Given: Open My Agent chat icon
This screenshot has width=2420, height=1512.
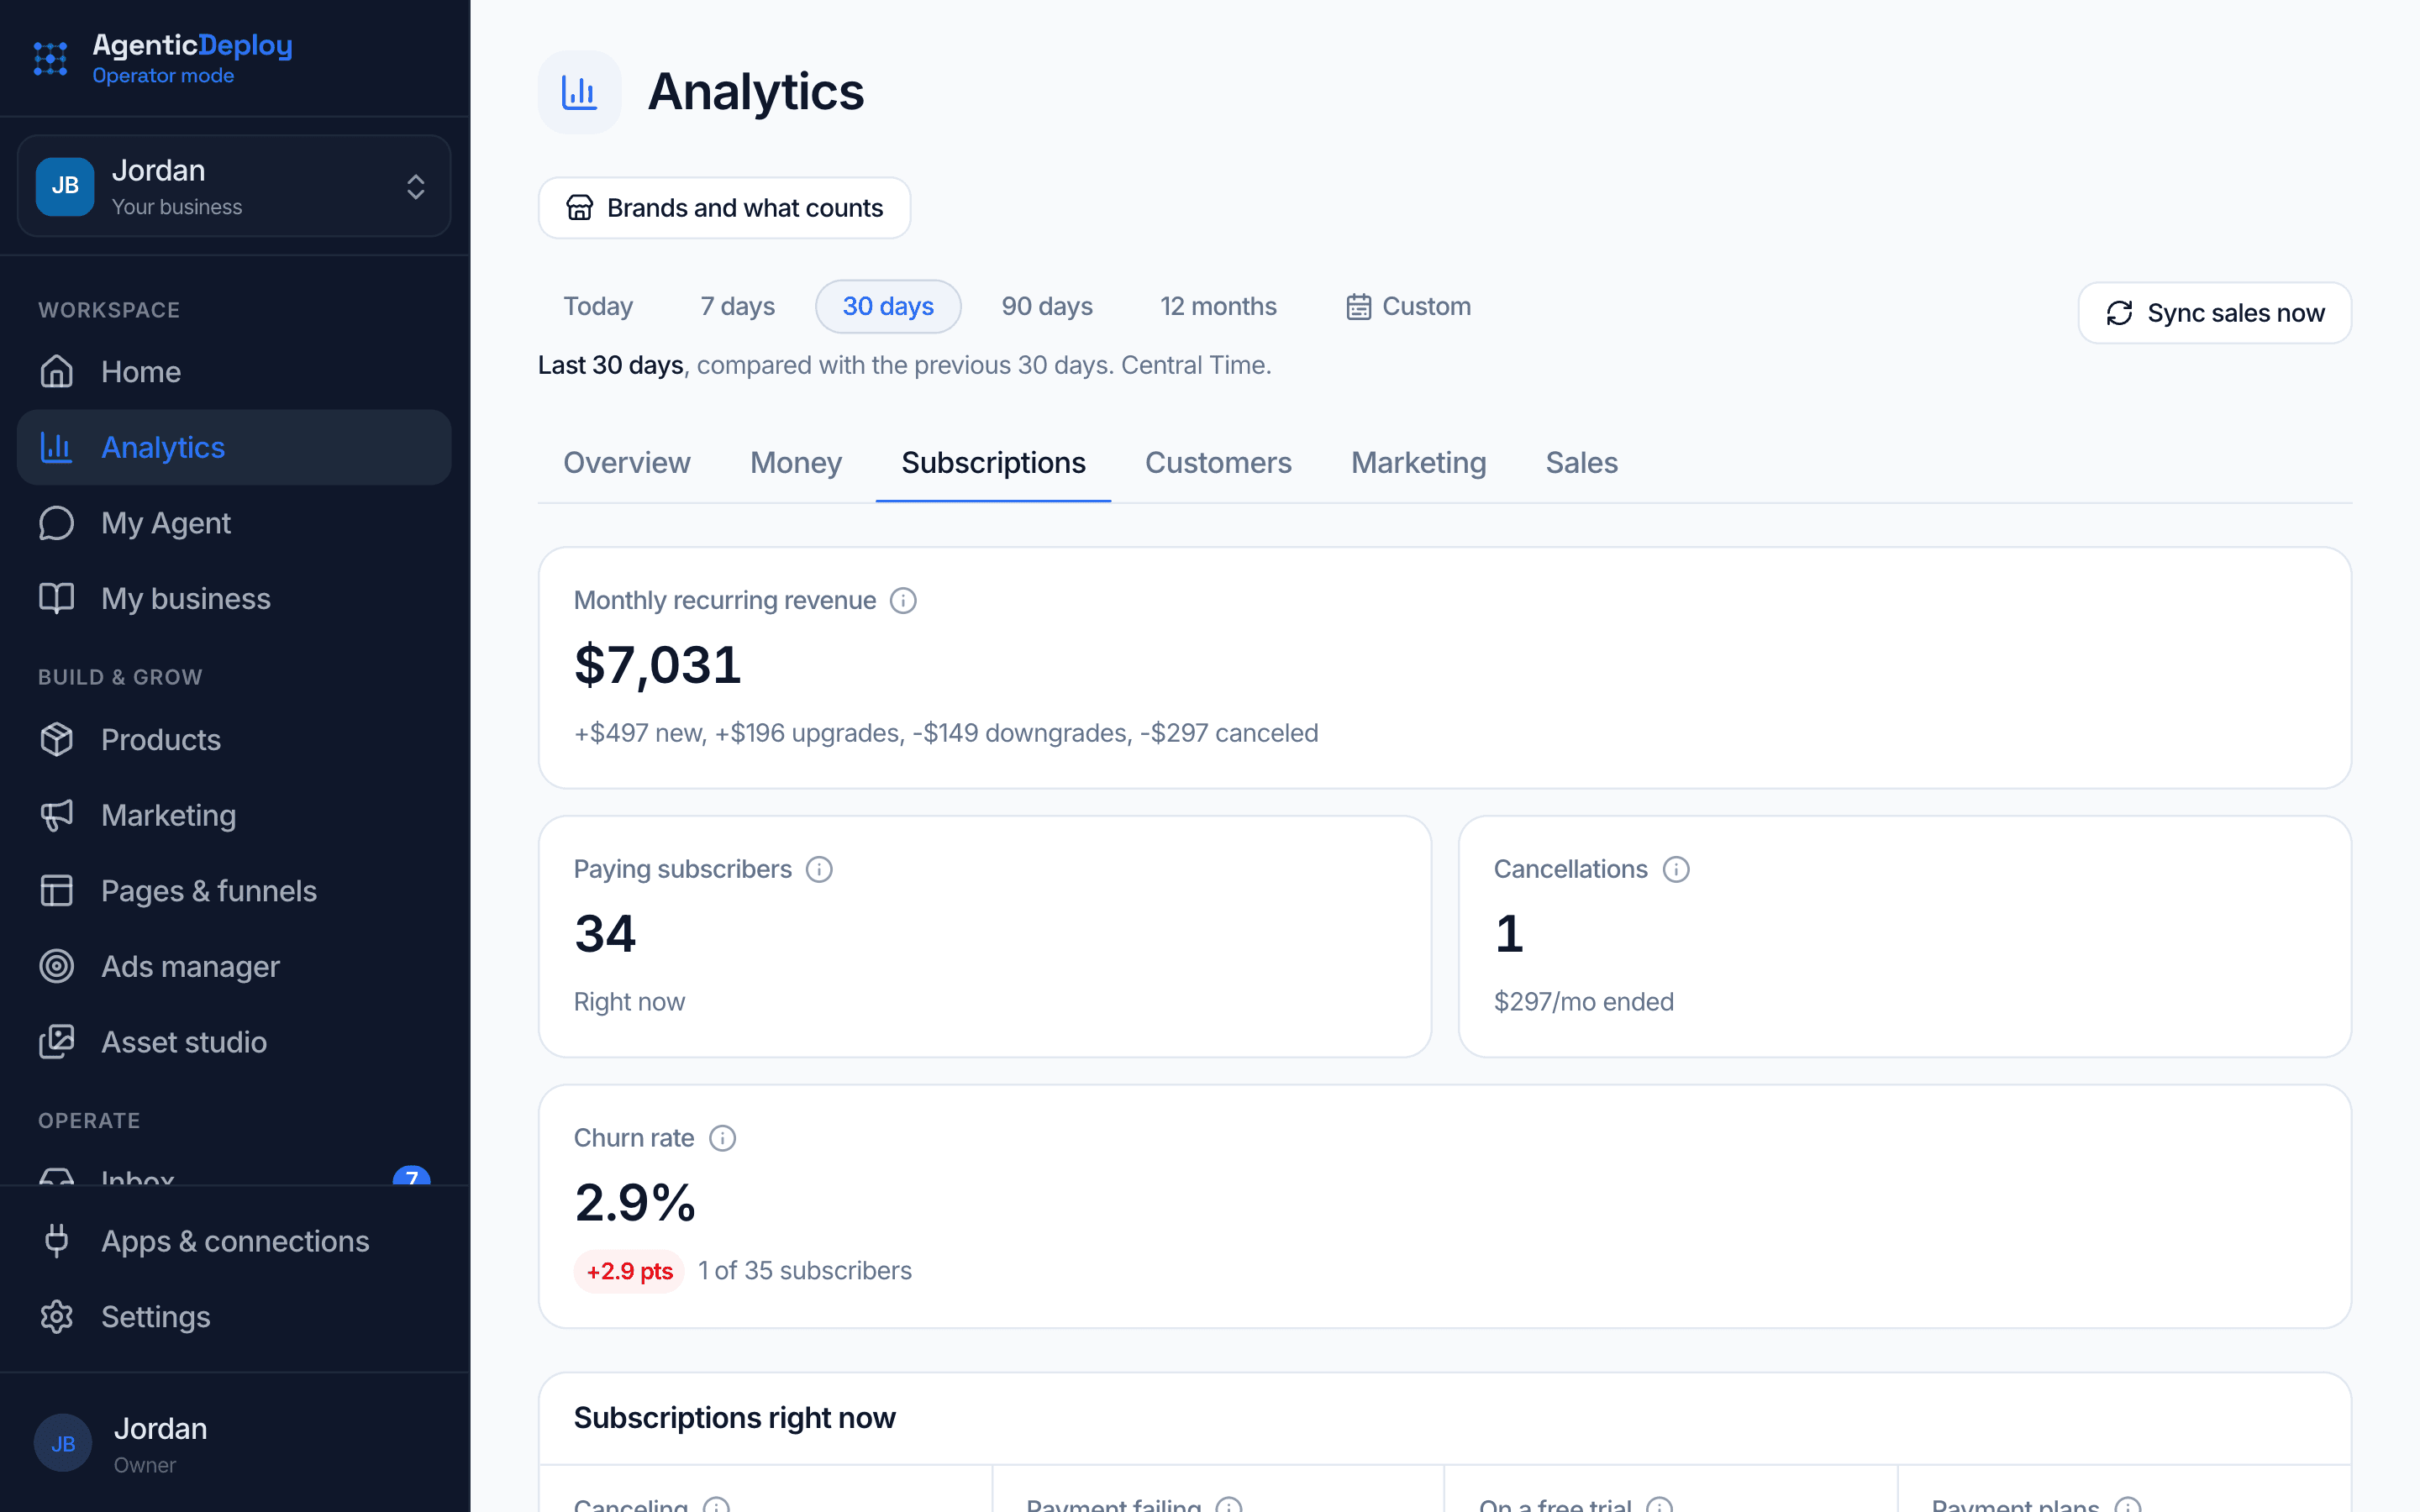Looking at the screenshot, I should (56, 523).
